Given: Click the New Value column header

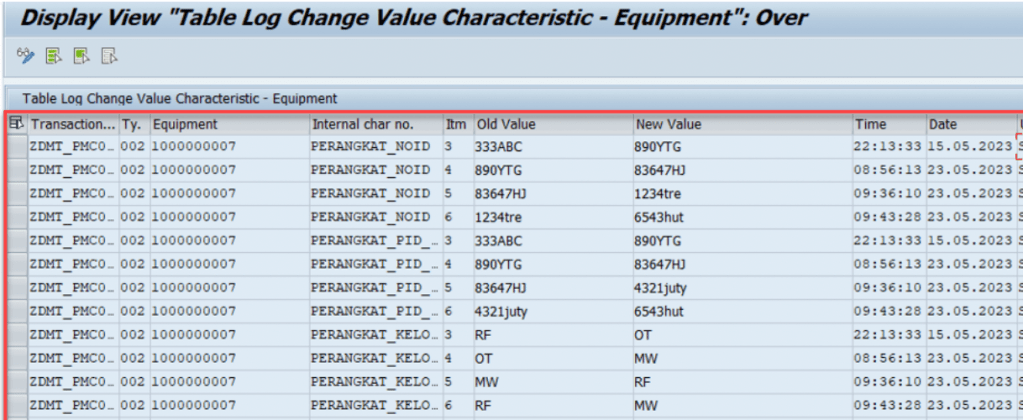Looking at the screenshot, I should click(741, 125).
